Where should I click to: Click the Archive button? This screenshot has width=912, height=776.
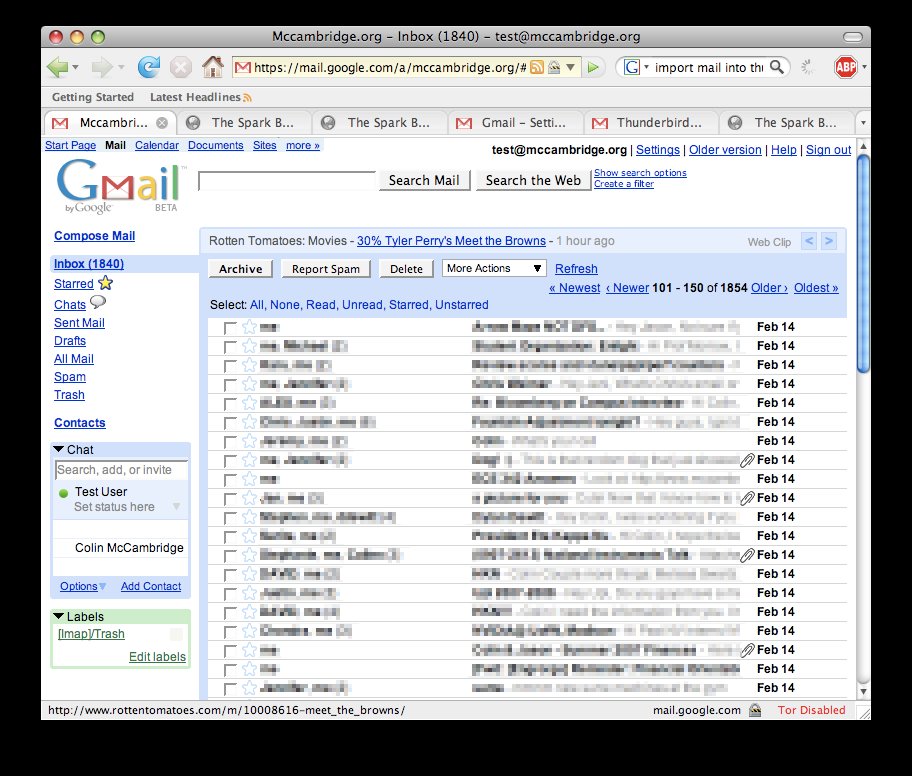click(x=241, y=269)
